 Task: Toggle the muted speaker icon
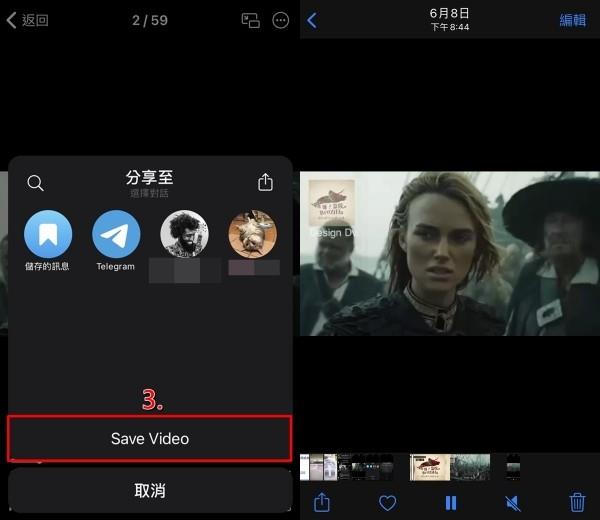click(x=513, y=502)
